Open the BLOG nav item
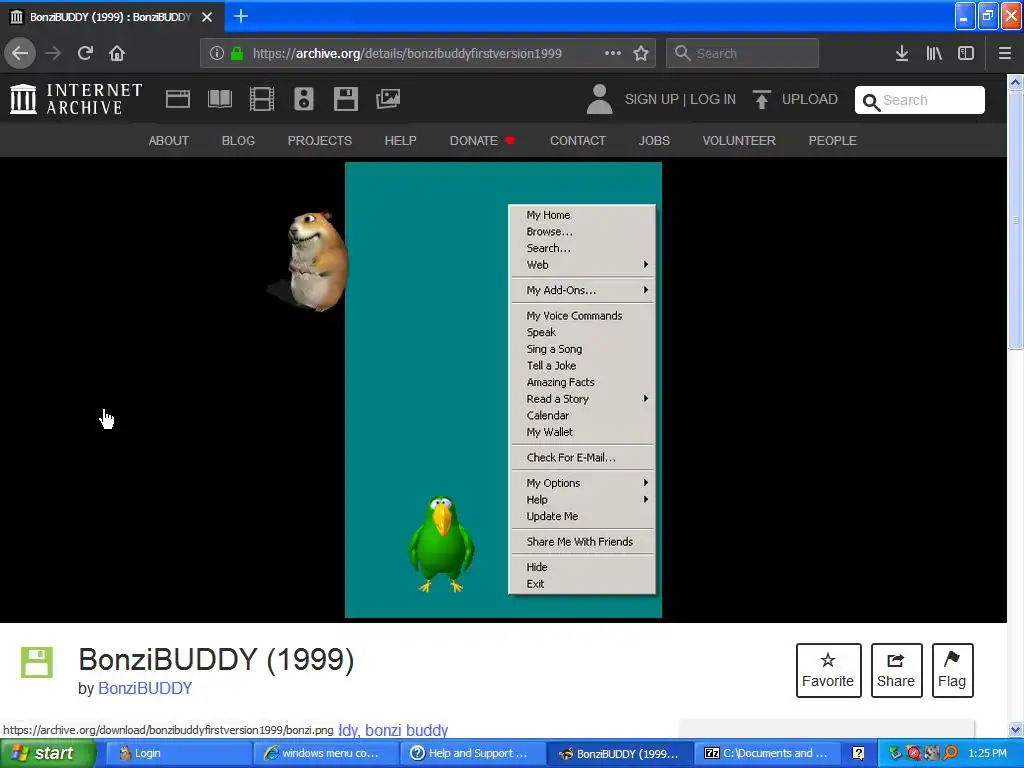 point(238,140)
